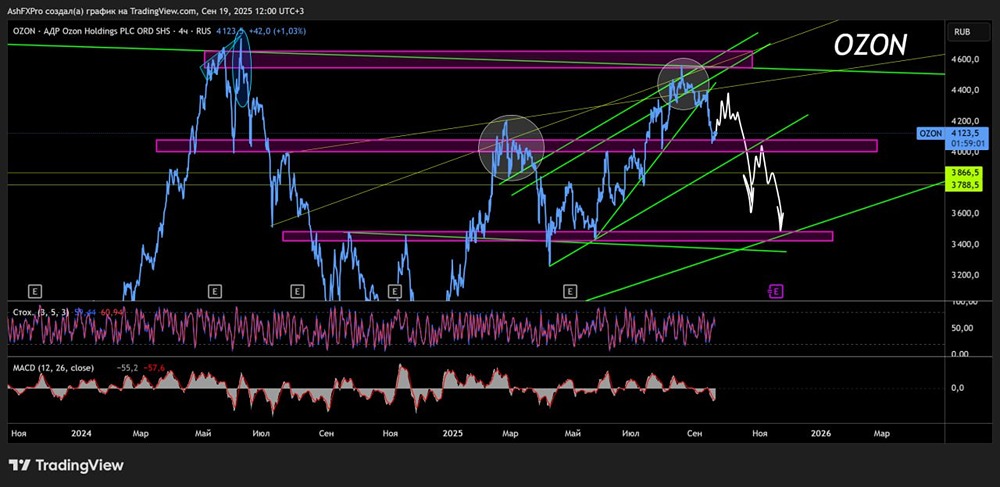Viewport: 1000px width, 487px height.
Task: Select the gray circle around early 2025 peak
Action: pyautogui.click(x=511, y=147)
